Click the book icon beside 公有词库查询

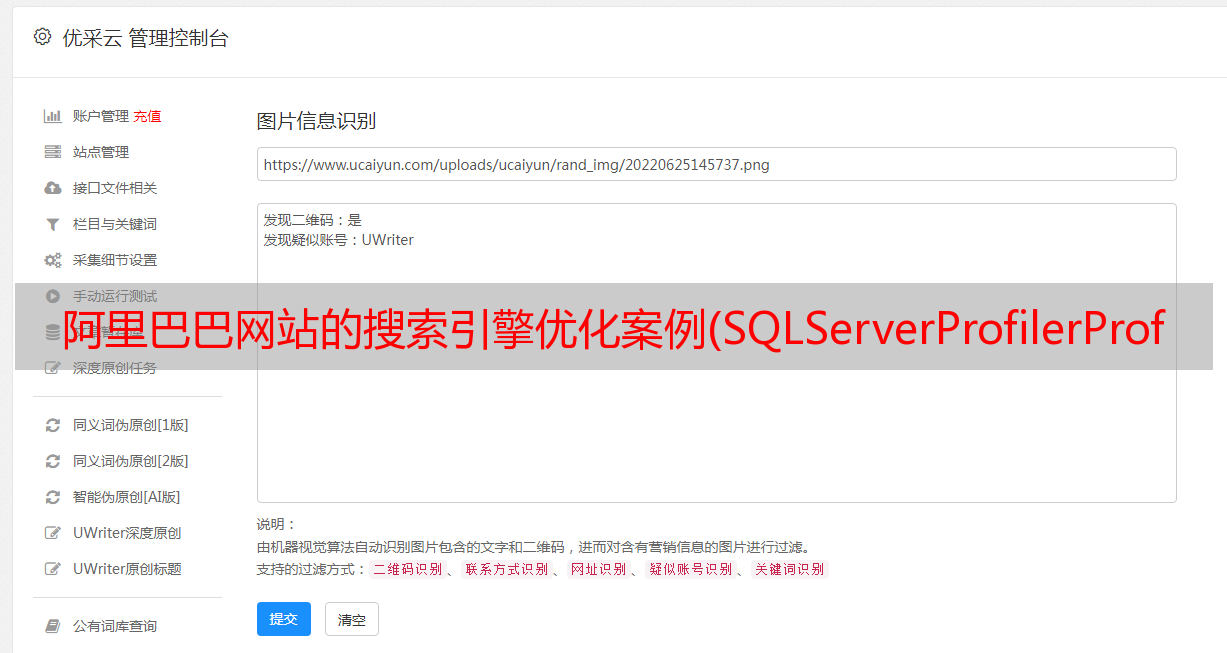point(53,626)
